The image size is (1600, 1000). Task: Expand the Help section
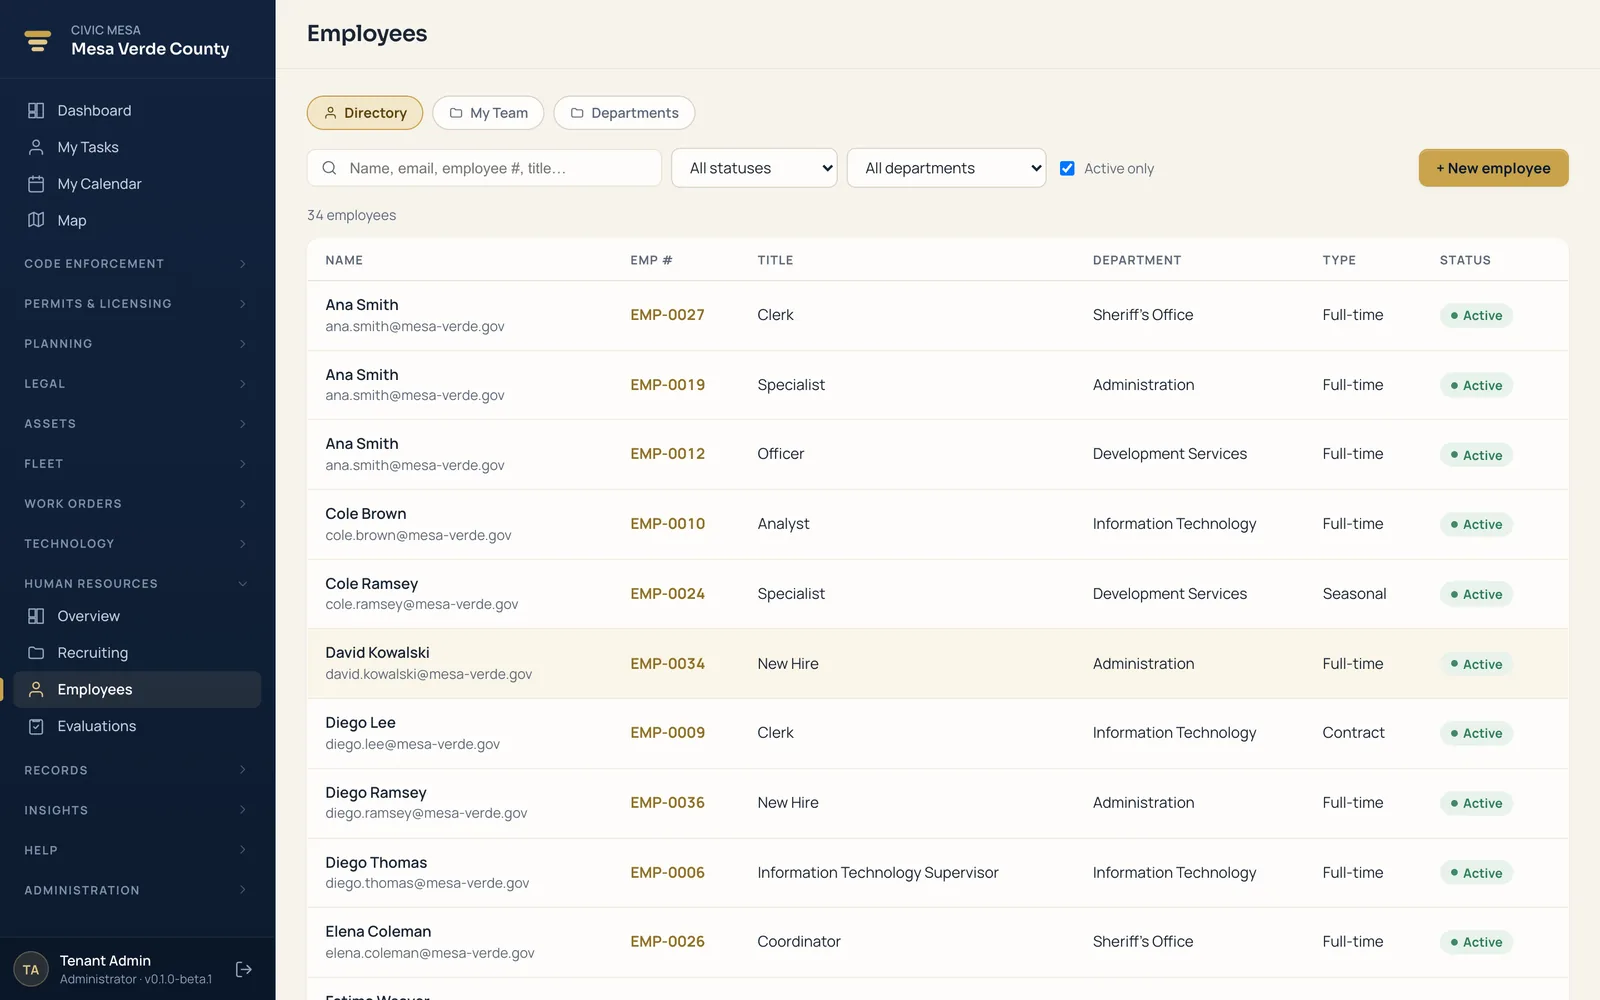(x=137, y=850)
